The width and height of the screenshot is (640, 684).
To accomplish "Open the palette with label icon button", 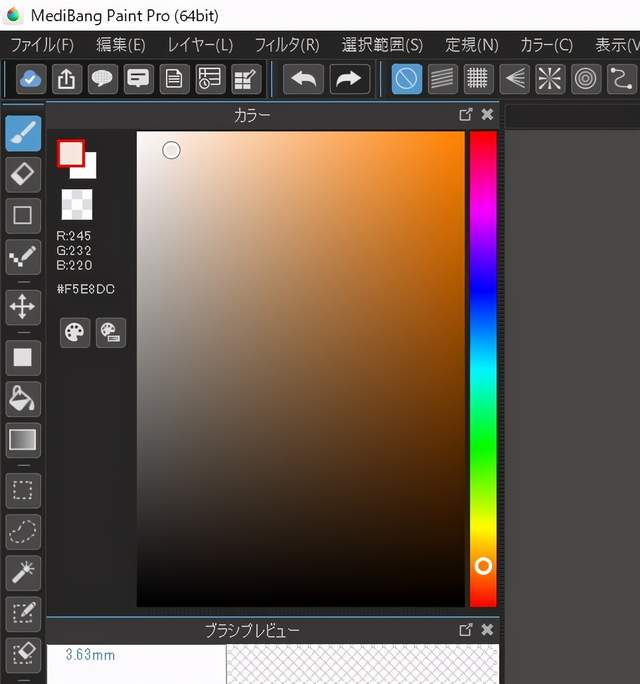I will coord(111,333).
